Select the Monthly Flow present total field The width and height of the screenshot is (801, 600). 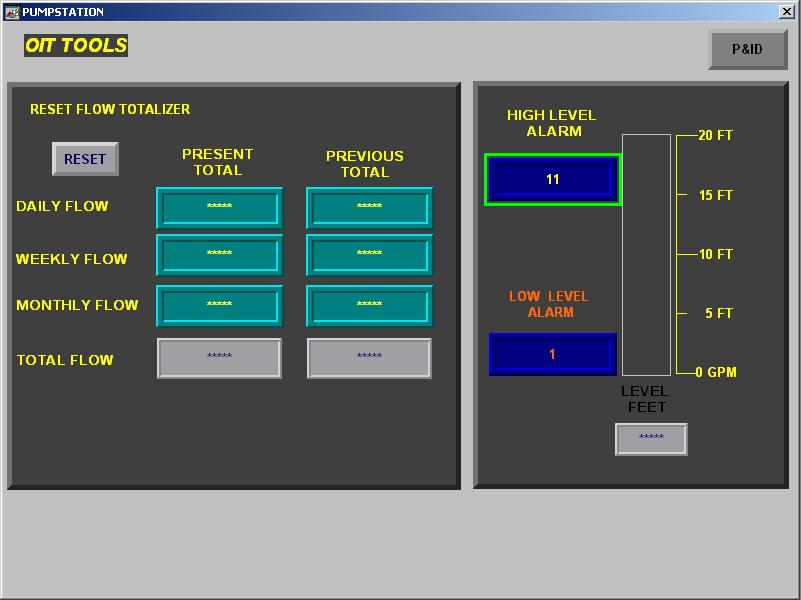click(x=219, y=305)
